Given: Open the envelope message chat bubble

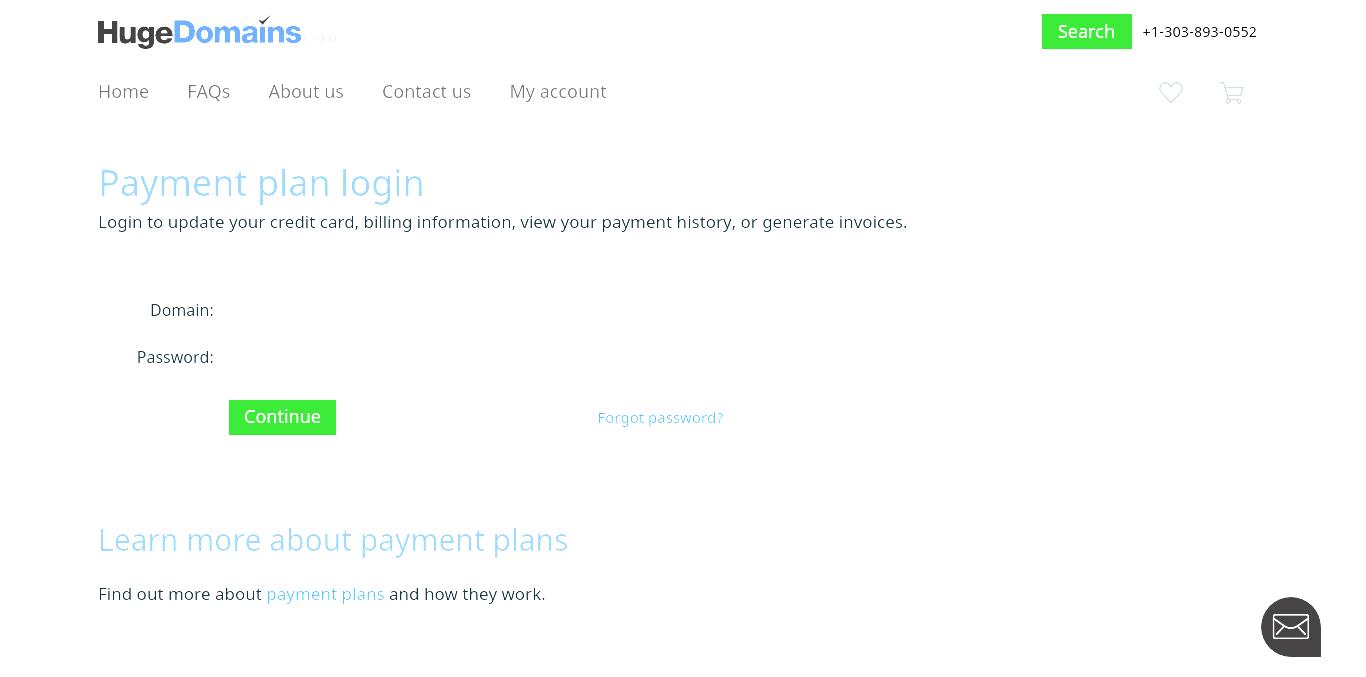Looking at the screenshot, I should click(1291, 627).
